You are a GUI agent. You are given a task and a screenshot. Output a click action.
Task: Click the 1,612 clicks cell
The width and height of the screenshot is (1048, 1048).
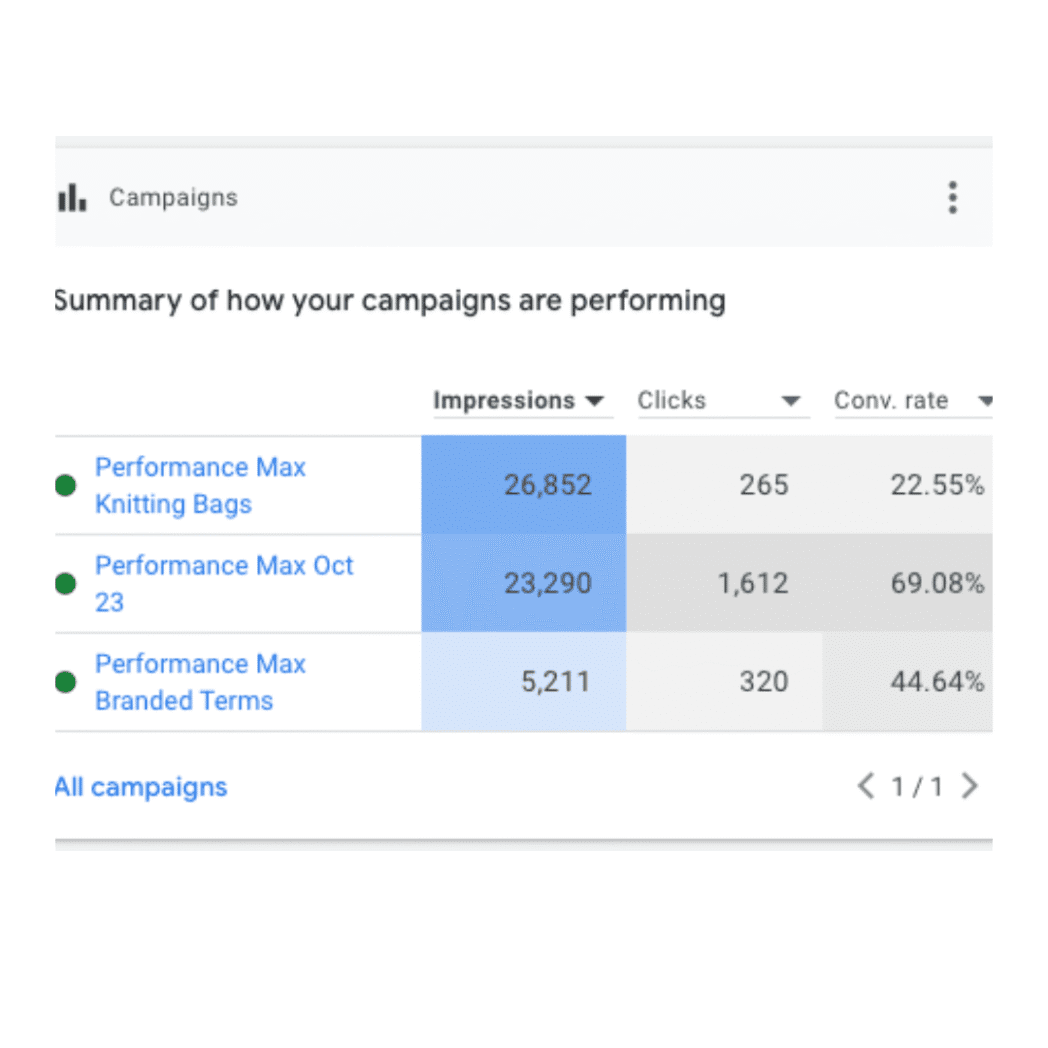pyautogui.click(x=752, y=583)
